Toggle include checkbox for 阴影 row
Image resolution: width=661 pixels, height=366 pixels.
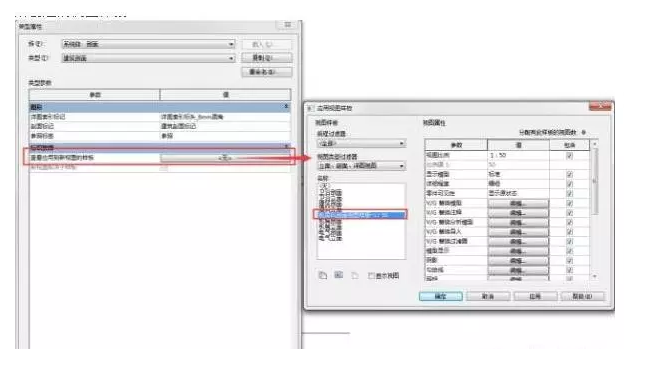[x=570, y=261]
